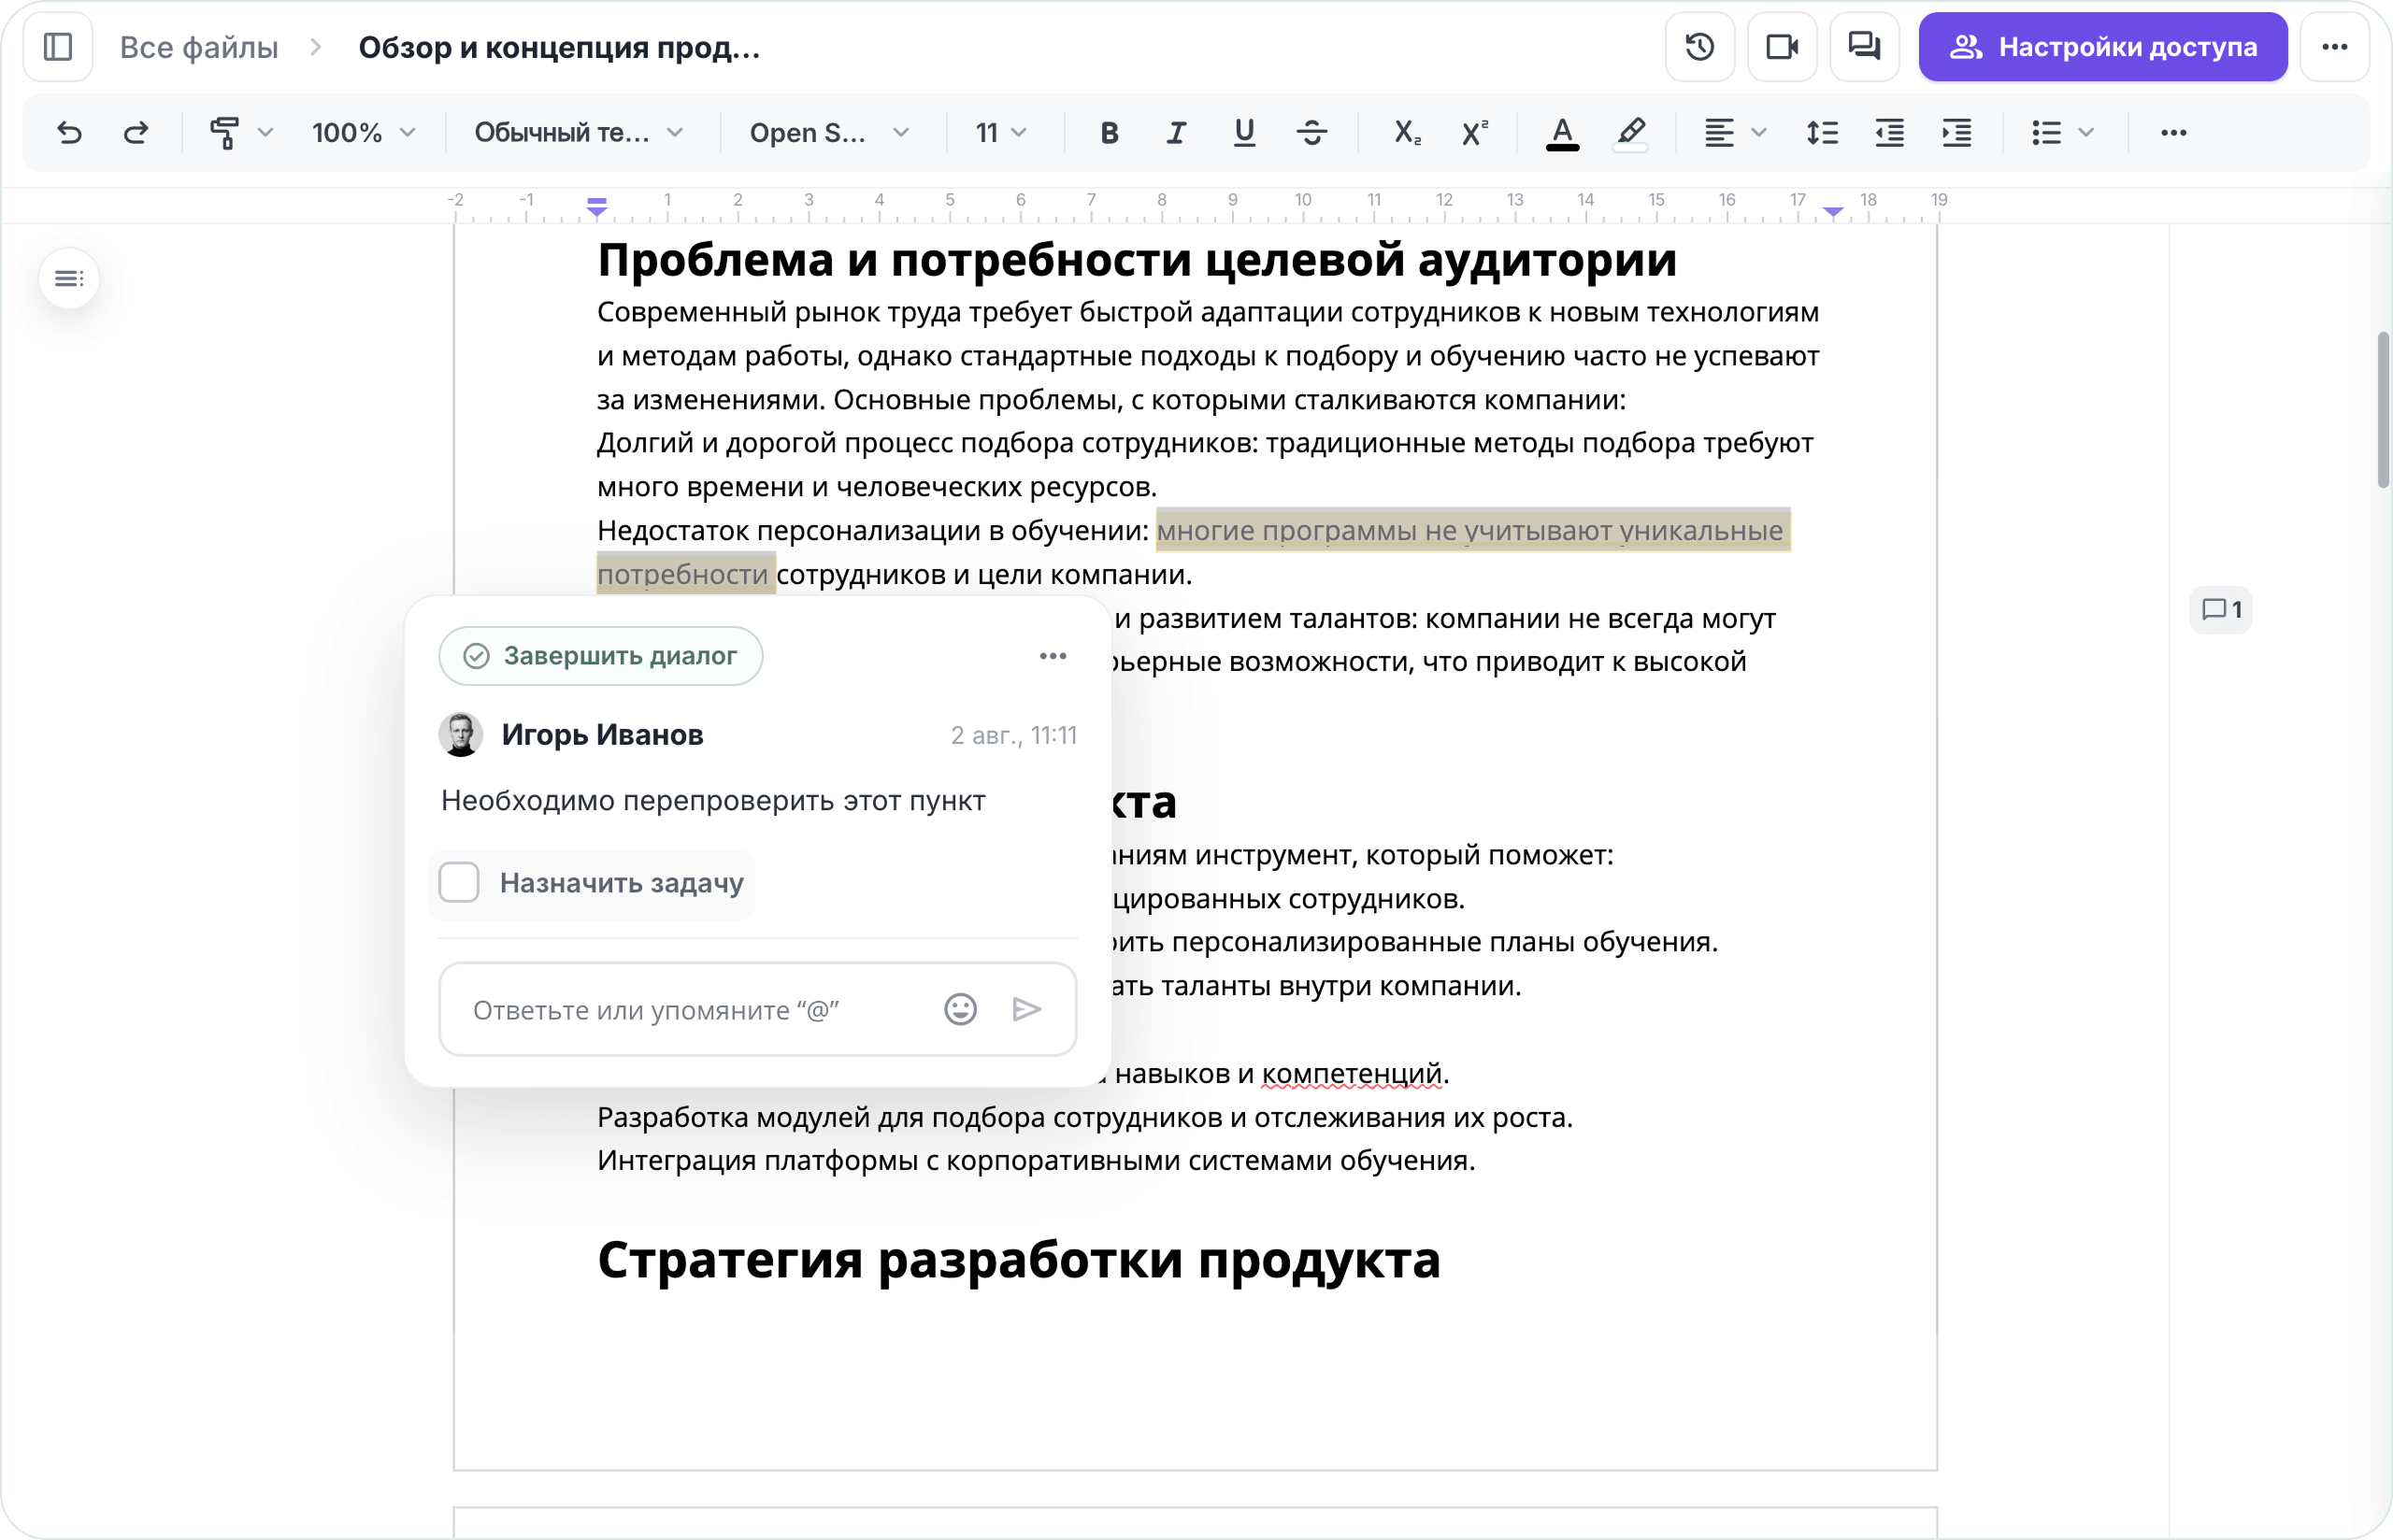The image size is (2393, 1540).
Task: Click the Назначить задачу label
Action: [x=621, y=883]
